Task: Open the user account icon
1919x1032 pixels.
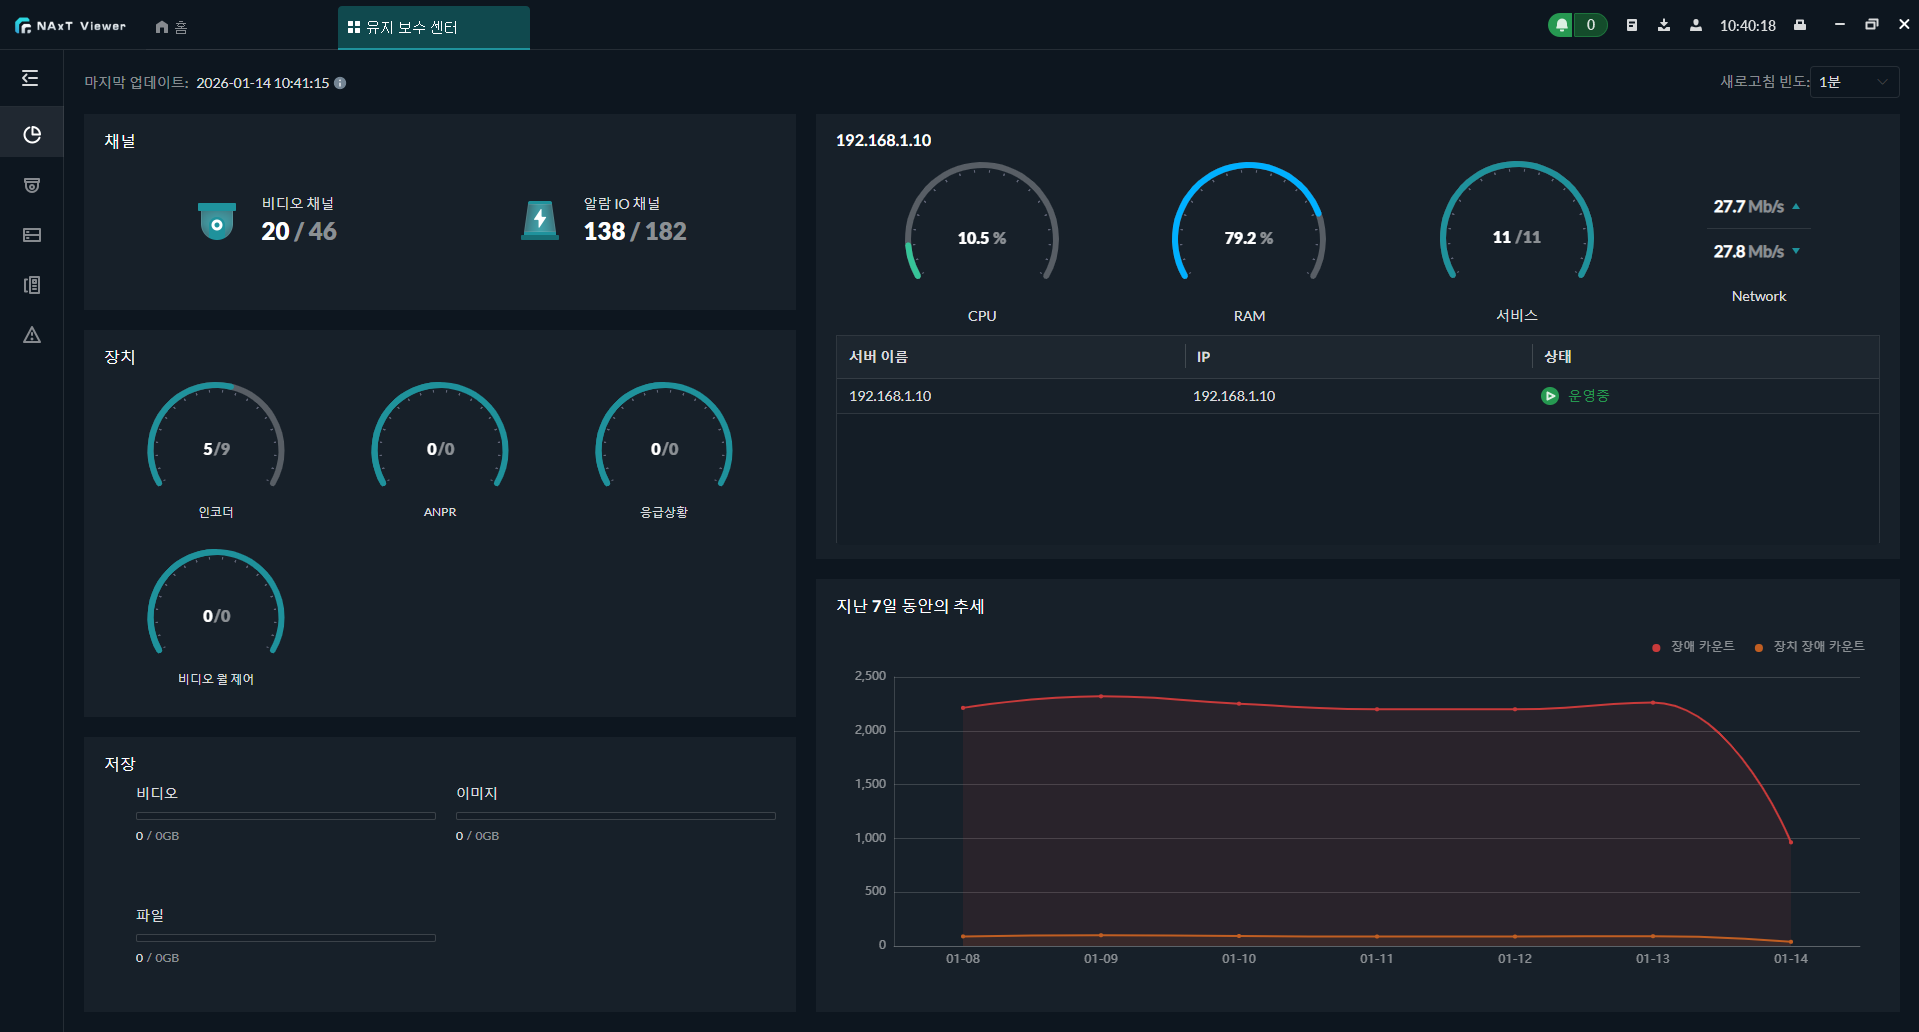Action: click(1696, 25)
